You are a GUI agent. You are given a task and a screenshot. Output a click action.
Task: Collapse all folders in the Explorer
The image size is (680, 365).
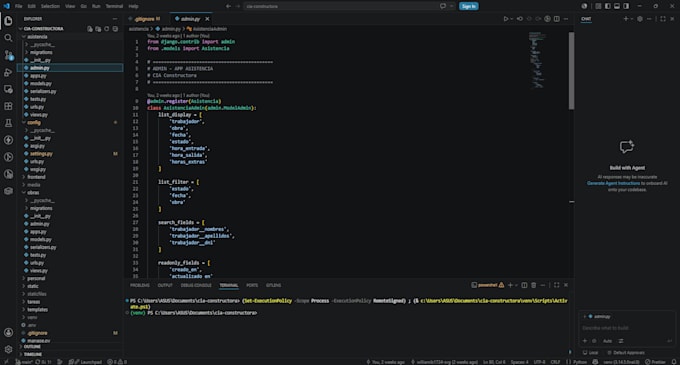[x=115, y=29]
